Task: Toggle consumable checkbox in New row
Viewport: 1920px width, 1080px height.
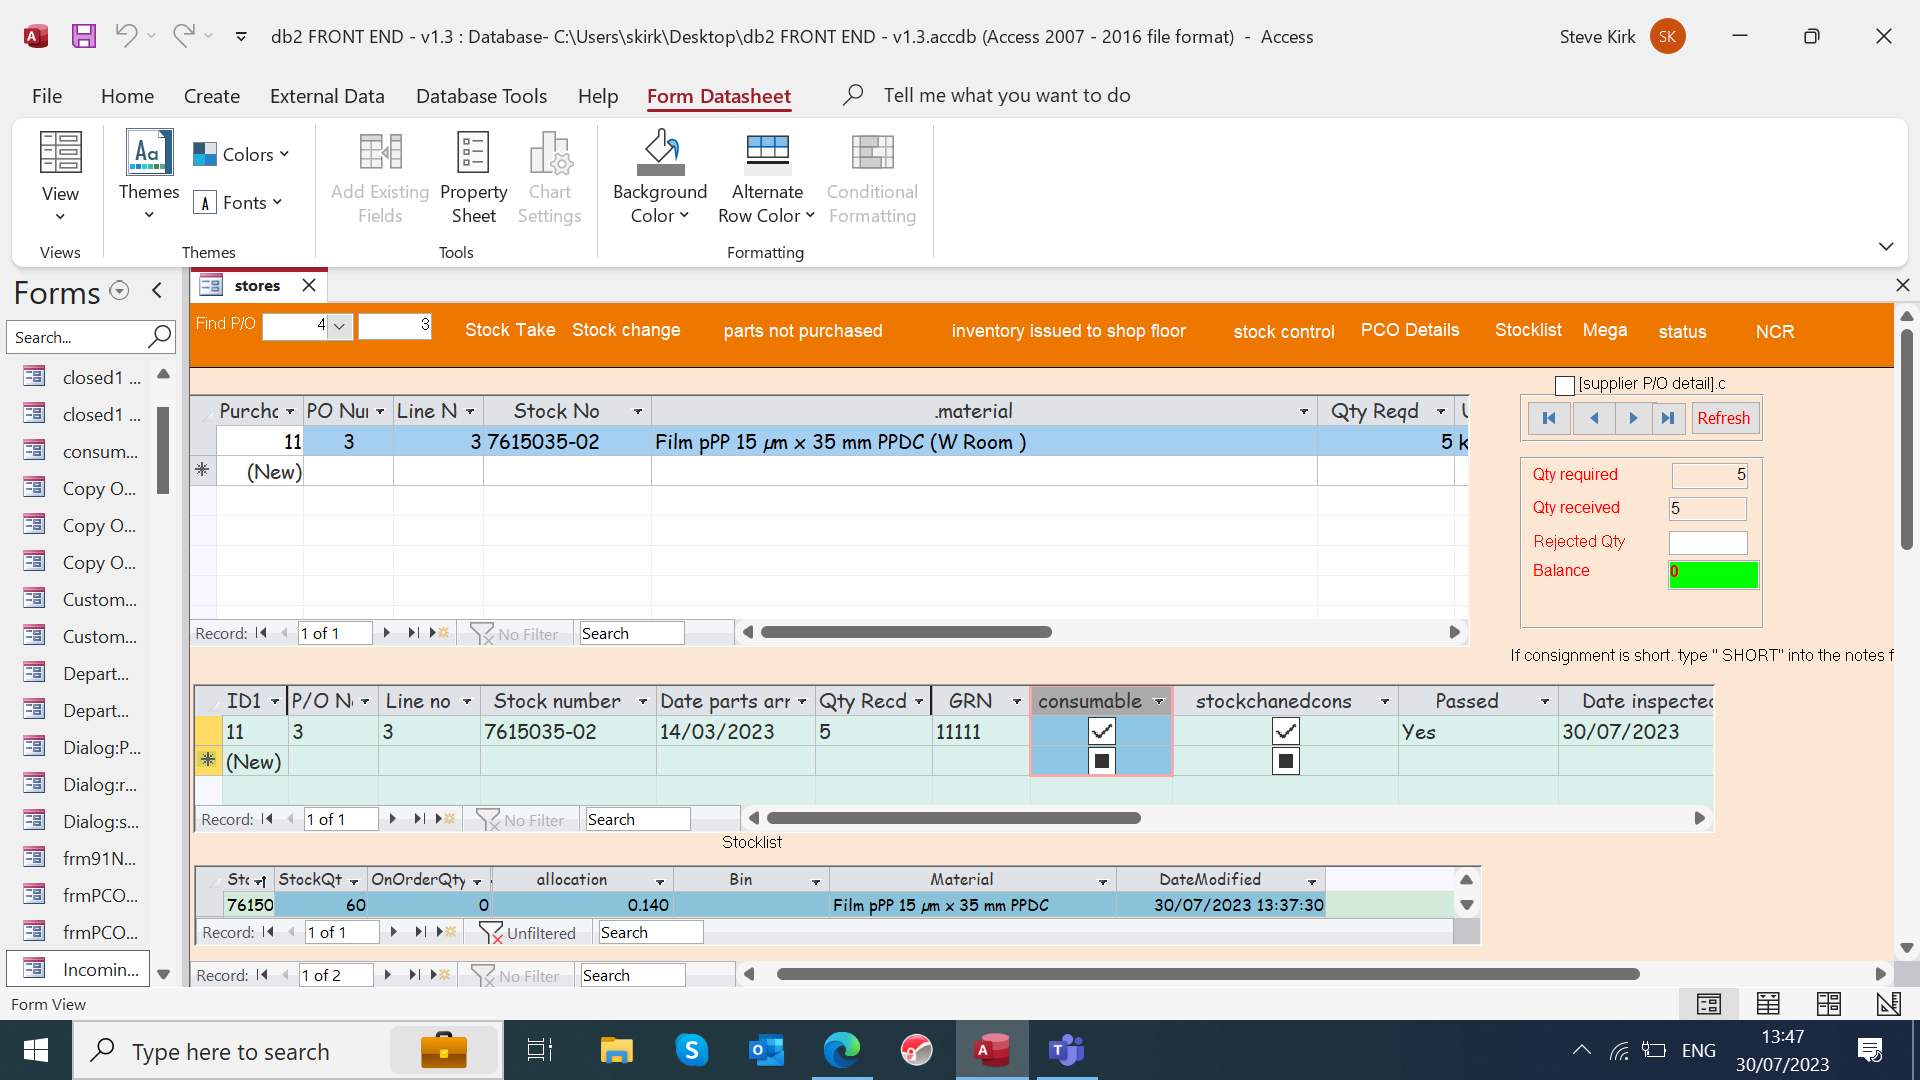Action: pyautogui.click(x=1101, y=761)
